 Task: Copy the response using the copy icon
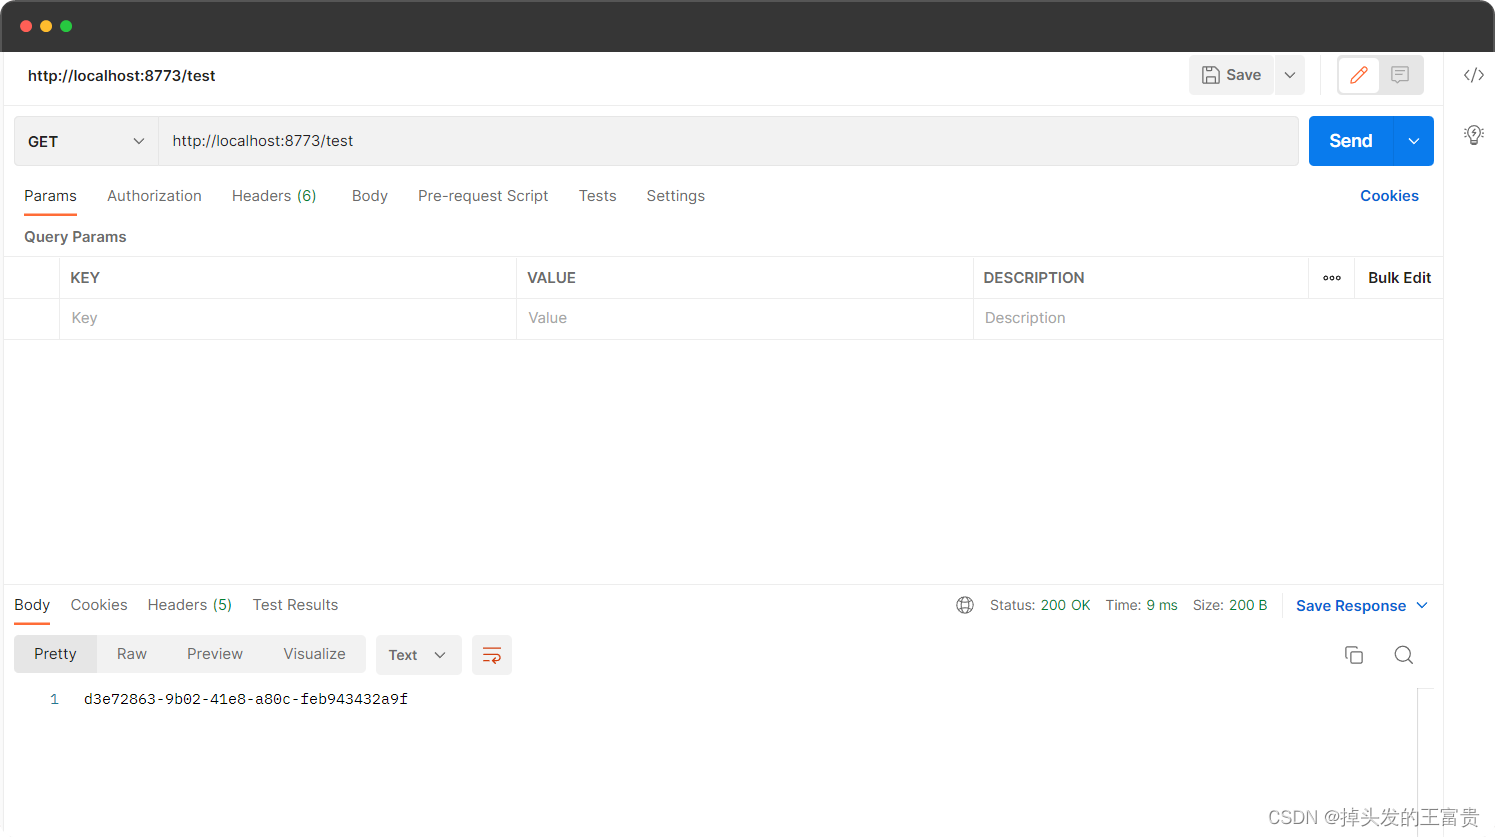[1354, 655]
